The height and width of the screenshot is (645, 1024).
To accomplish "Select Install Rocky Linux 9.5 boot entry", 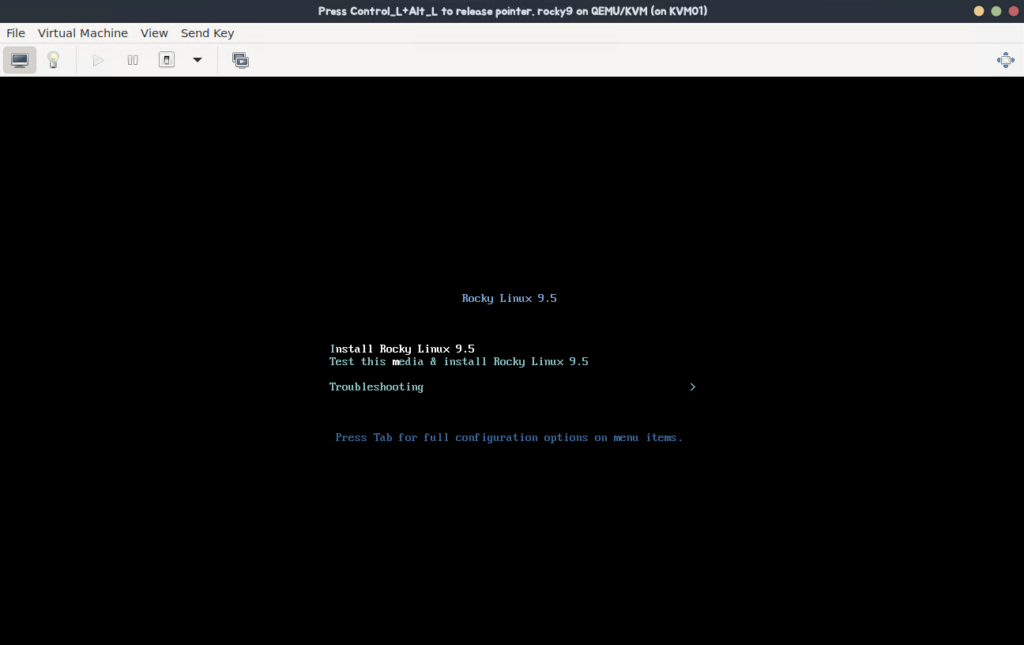I will click(x=402, y=349).
